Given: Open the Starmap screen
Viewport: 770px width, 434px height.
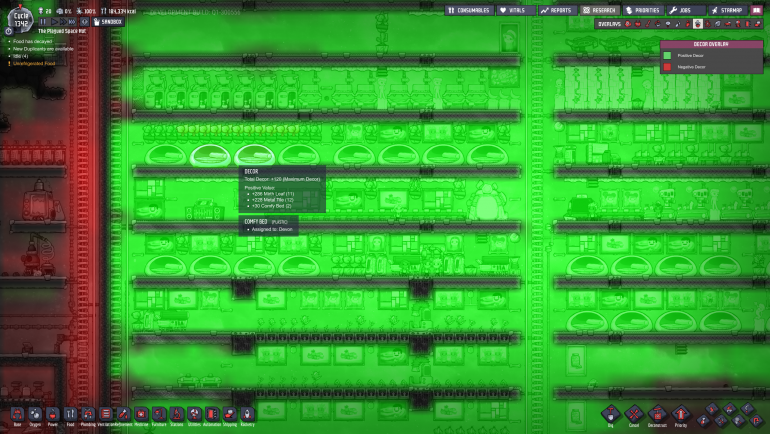Looking at the screenshot, I should pos(728,10).
